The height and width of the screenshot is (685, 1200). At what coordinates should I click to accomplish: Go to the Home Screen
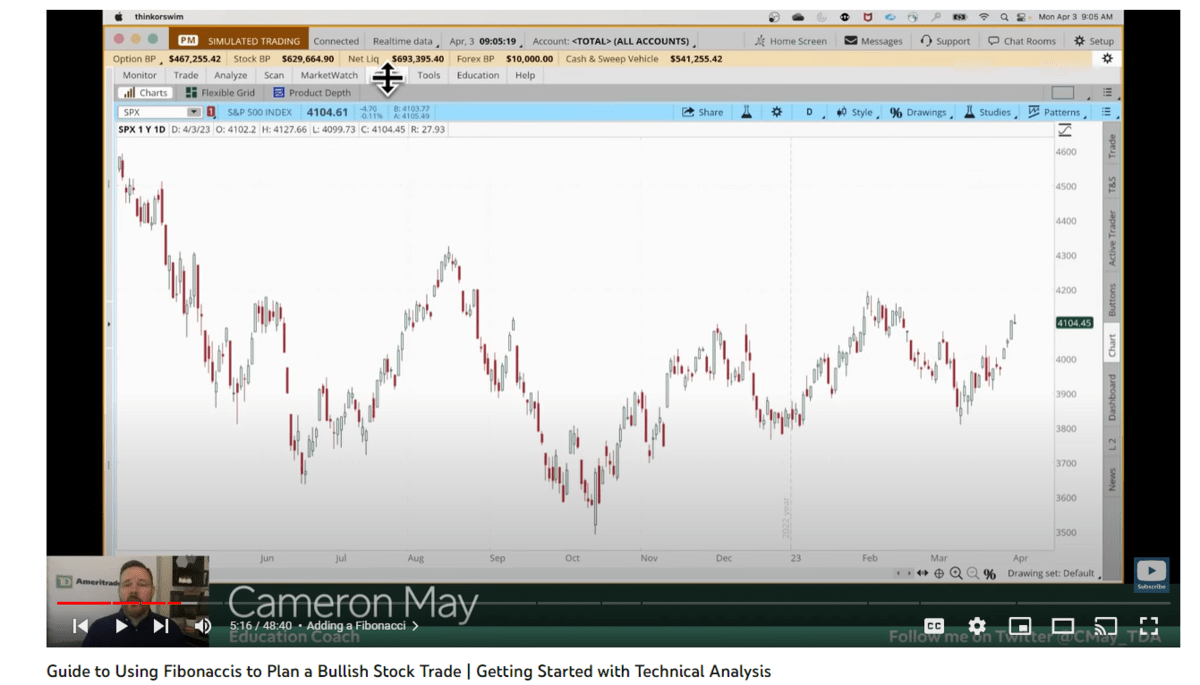pyautogui.click(x=791, y=41)
